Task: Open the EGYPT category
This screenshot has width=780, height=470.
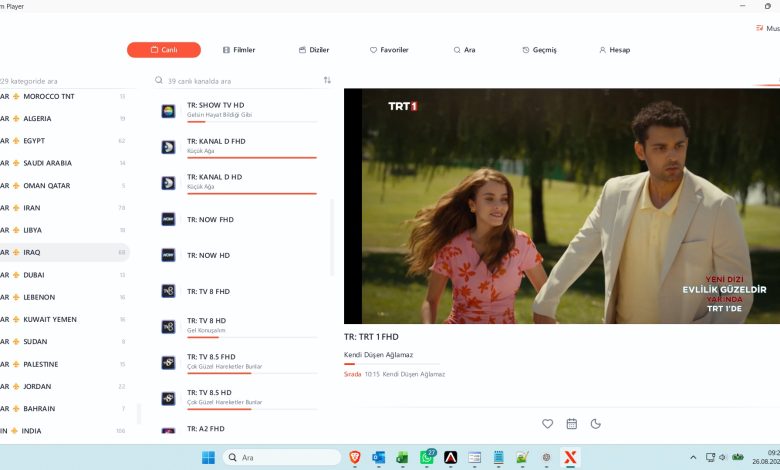Action: pyautogui.click(x=64, y=141)
